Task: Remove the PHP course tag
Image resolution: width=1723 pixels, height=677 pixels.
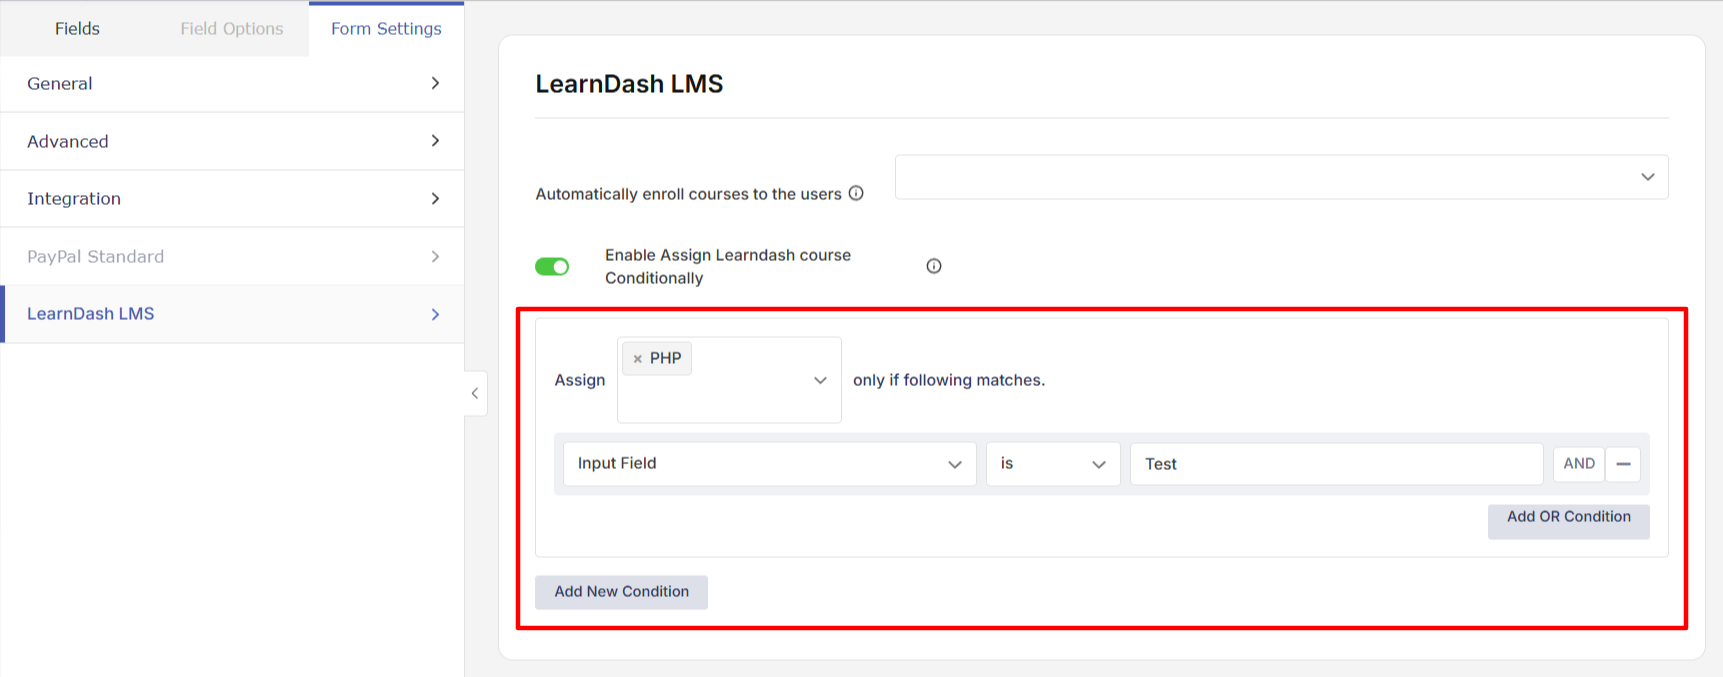Action: point(637,359)
